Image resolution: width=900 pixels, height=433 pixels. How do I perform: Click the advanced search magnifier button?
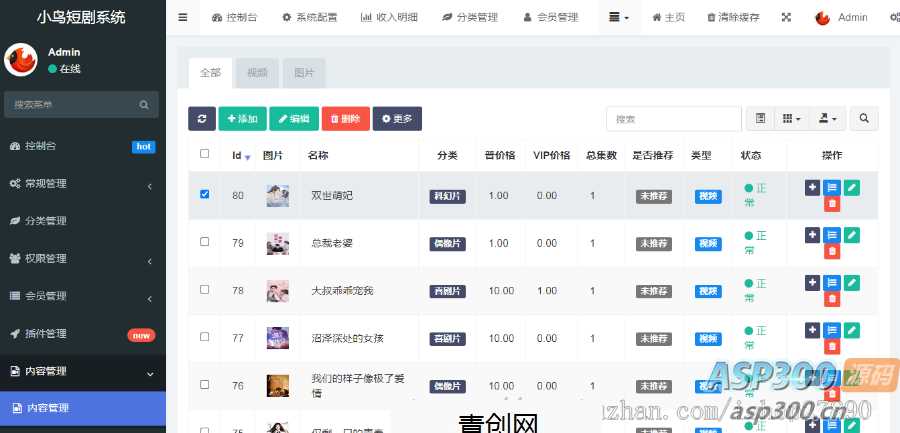[x=864, y=119]
